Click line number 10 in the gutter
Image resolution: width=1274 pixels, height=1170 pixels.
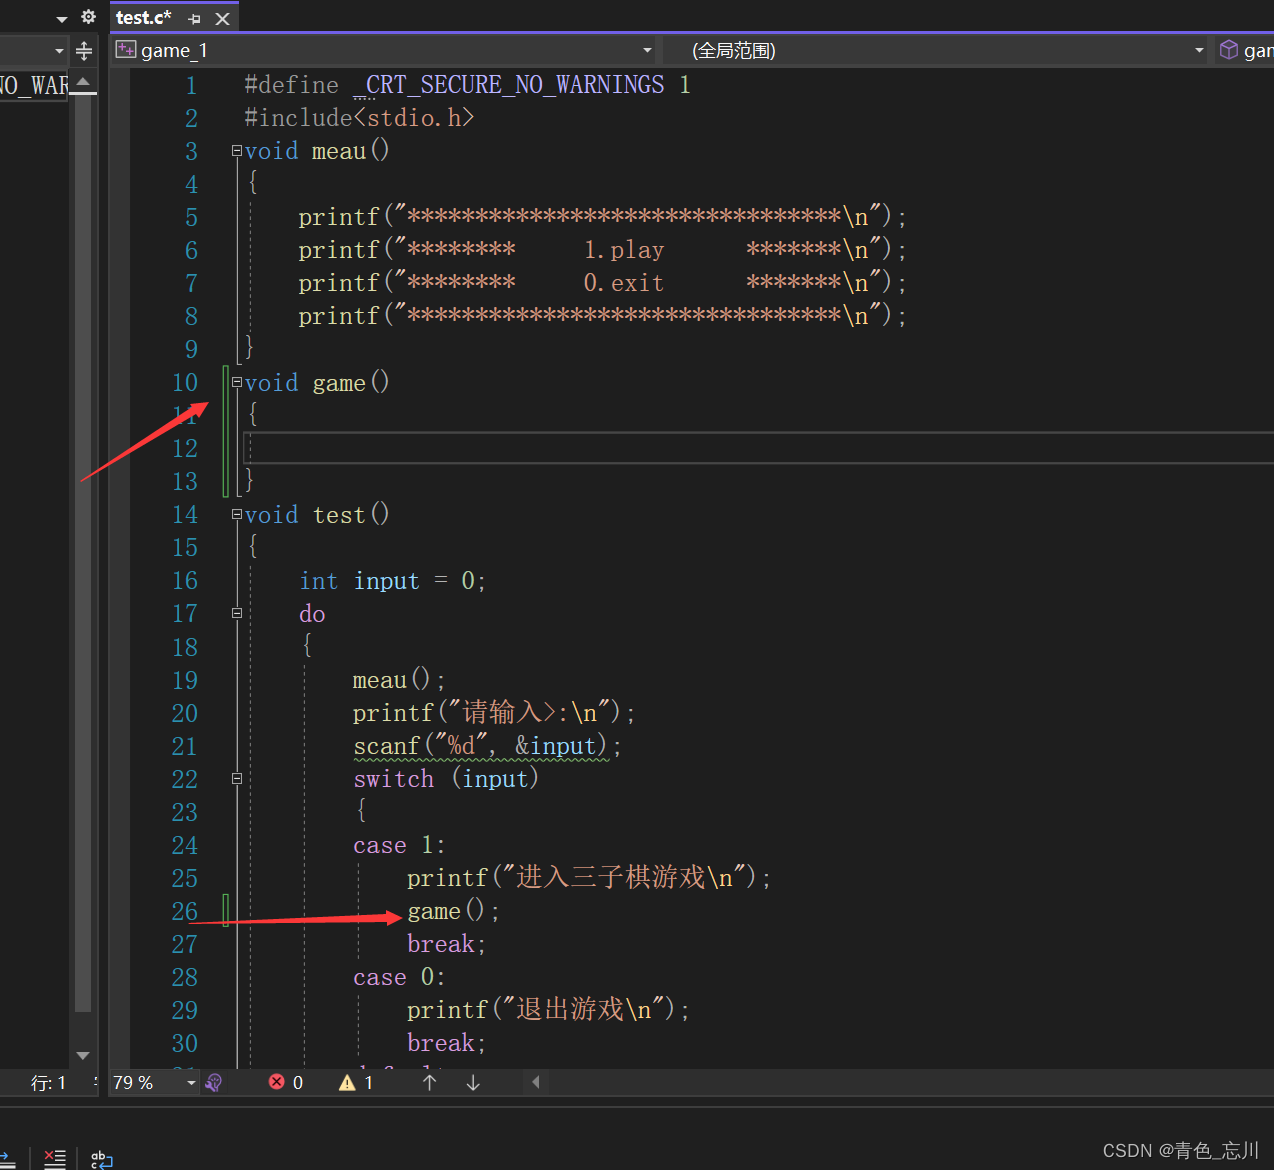coord(185,382)
